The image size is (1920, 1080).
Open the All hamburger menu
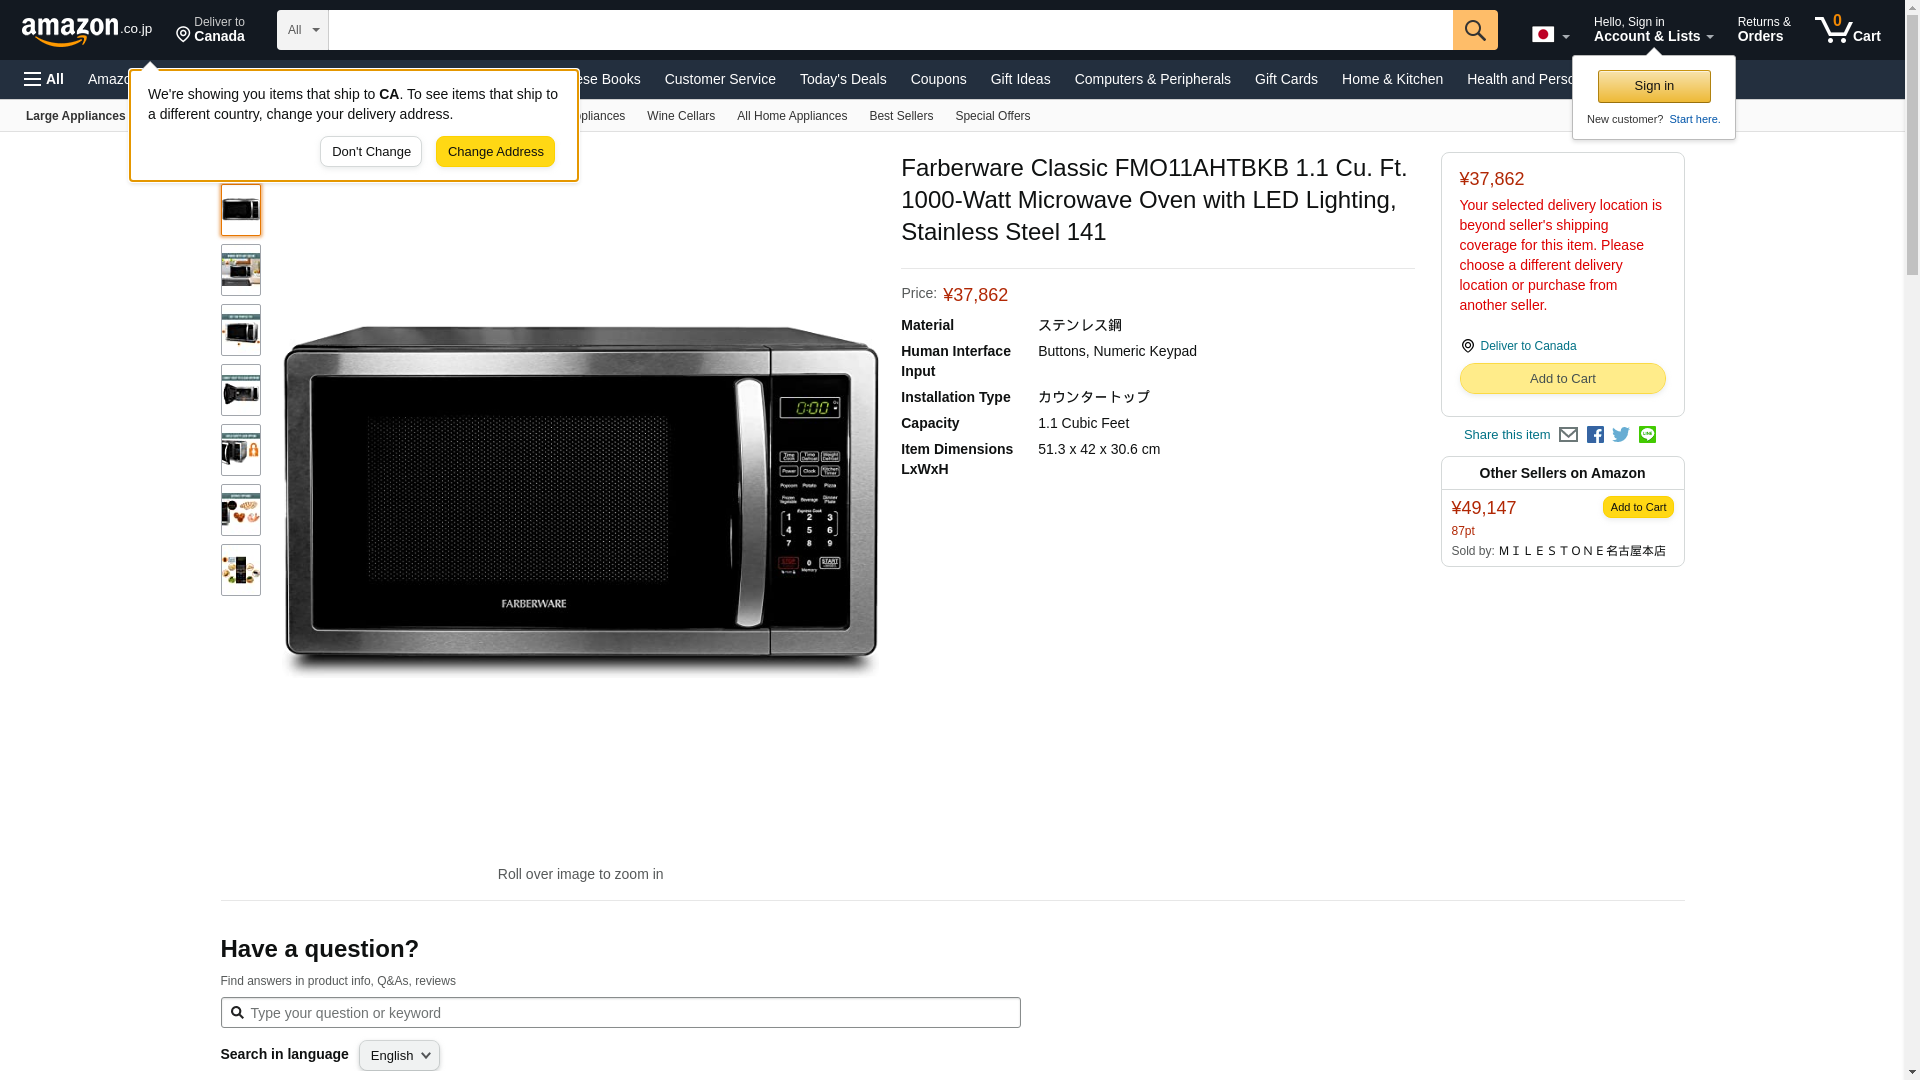[44, 79]
